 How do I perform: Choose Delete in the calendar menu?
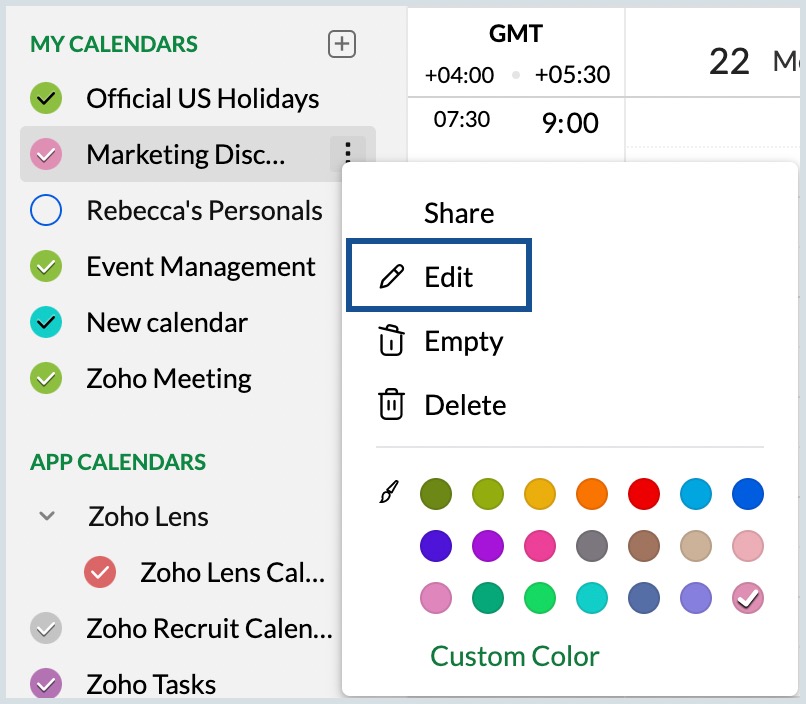click(x=465, y=405)
